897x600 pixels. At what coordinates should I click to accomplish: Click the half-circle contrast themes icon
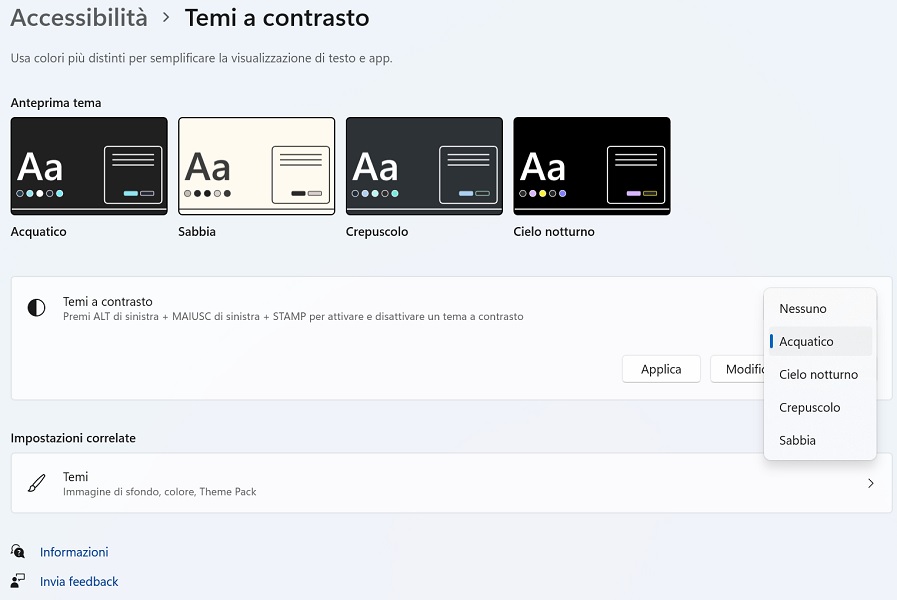(x=36, y=308)
